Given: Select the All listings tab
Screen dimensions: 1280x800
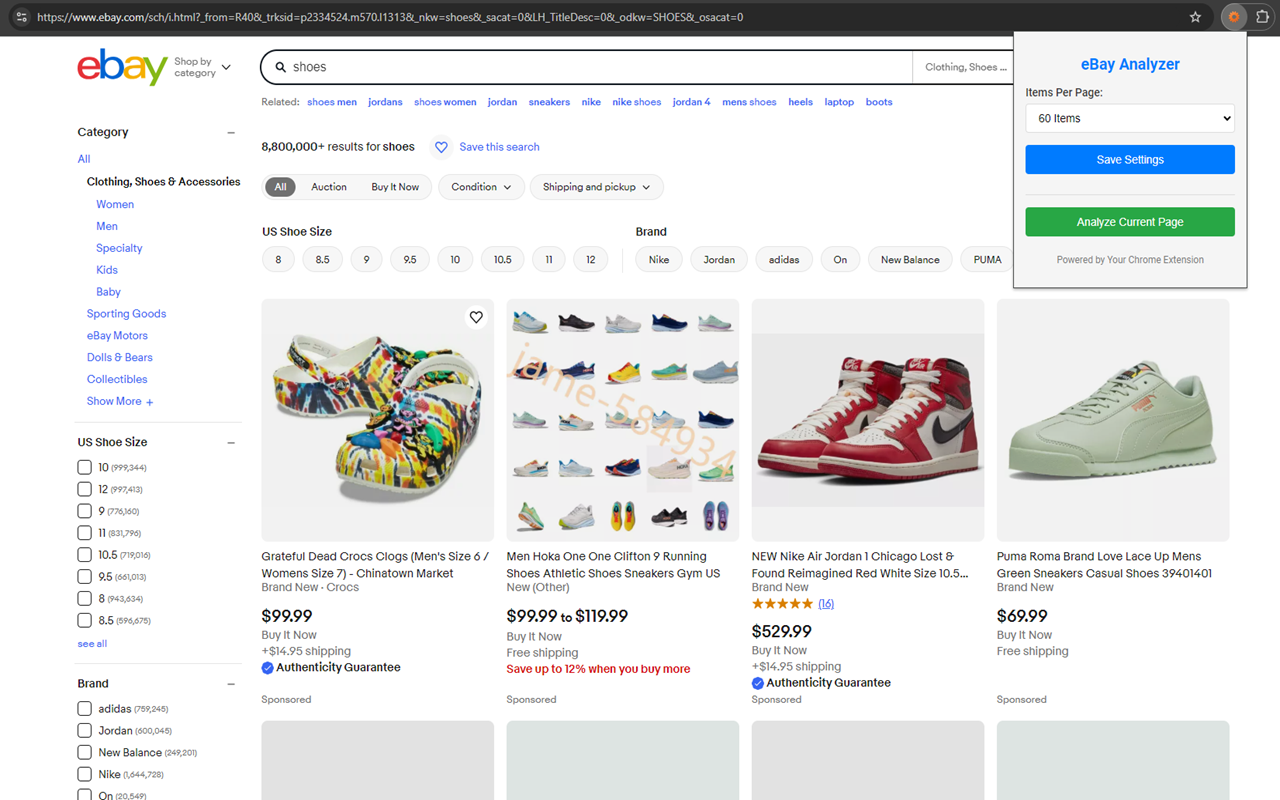Looking at the screenshot, I should pyautogui.click(x=280, y=187).
